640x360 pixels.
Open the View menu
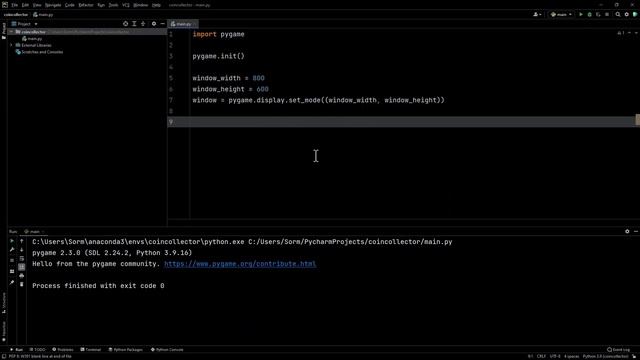(x=37, y=5)
